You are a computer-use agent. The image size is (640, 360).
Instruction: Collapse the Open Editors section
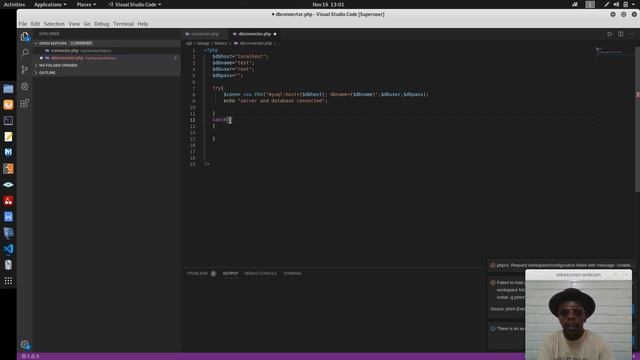pos(107,43)
